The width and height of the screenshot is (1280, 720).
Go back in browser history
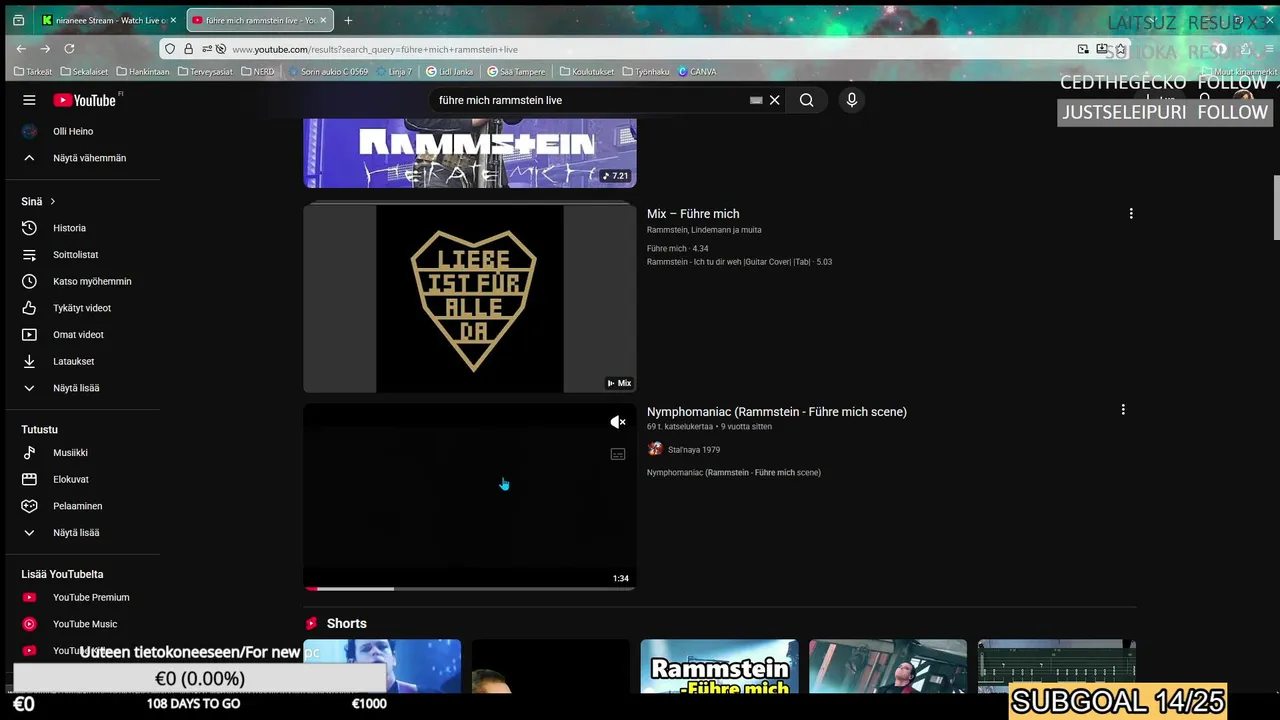[21, 48]
